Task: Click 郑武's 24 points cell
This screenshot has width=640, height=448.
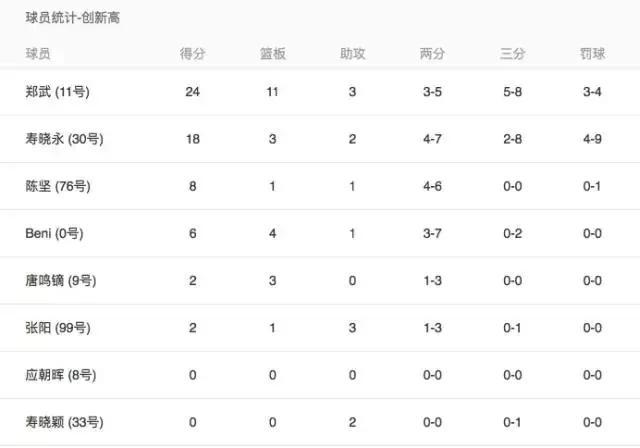Action: coord(193,92)
